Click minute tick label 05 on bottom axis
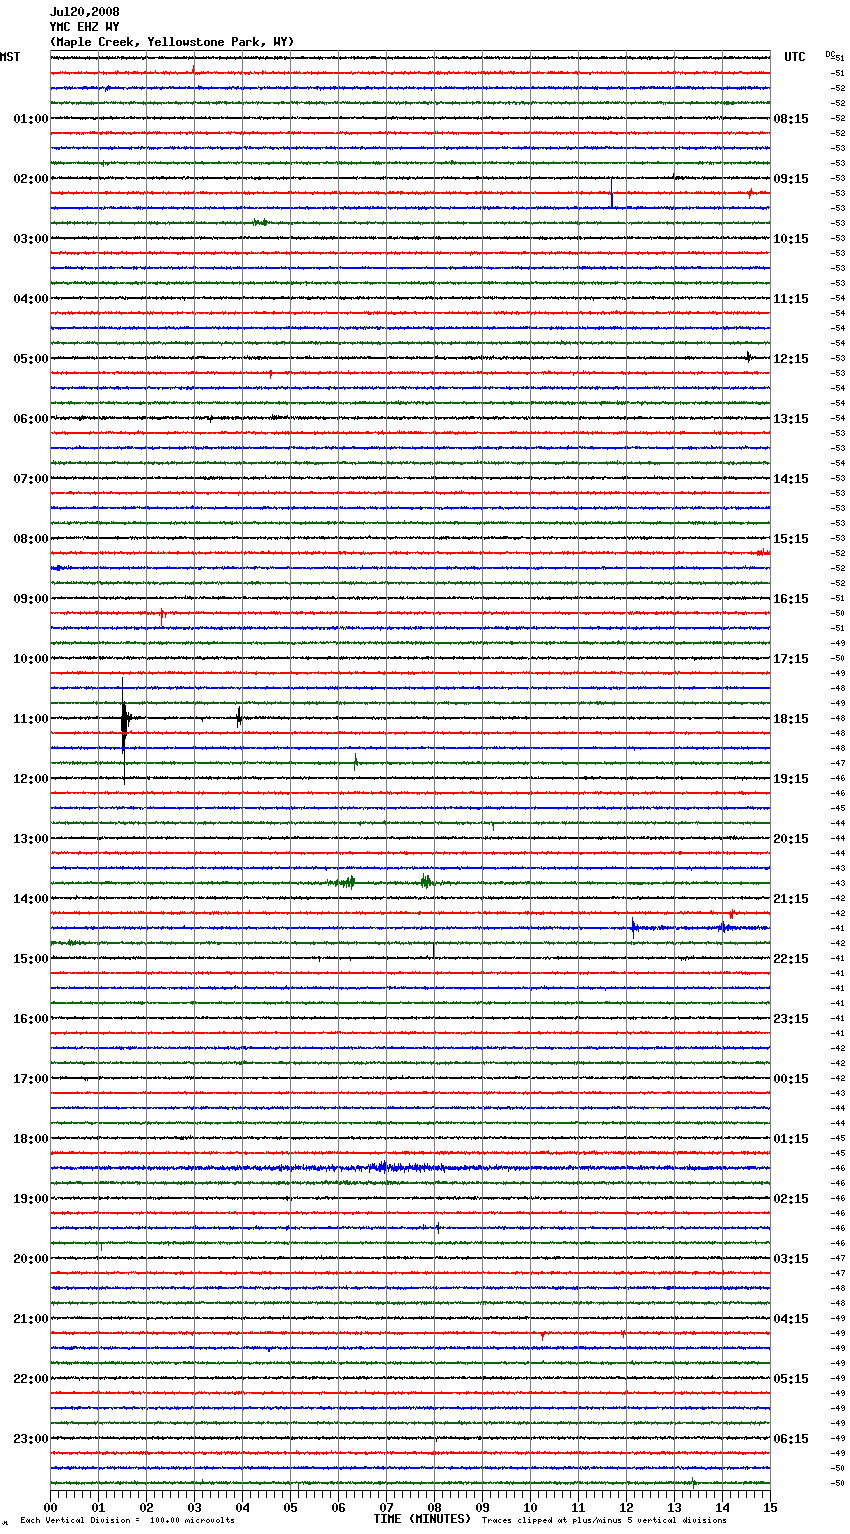This screenshot has height=1534, width=850. click(290, 1506)
